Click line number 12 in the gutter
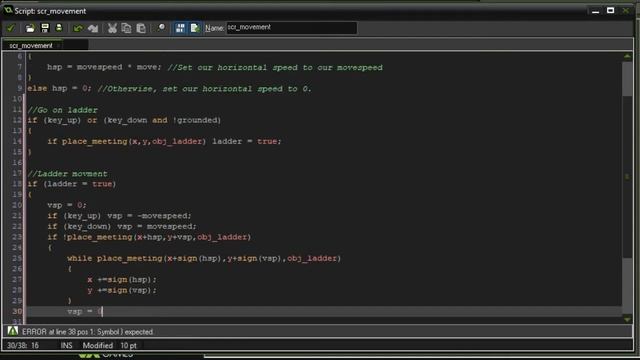This screenshot has width=640, height=360. [x=17, y=120]
